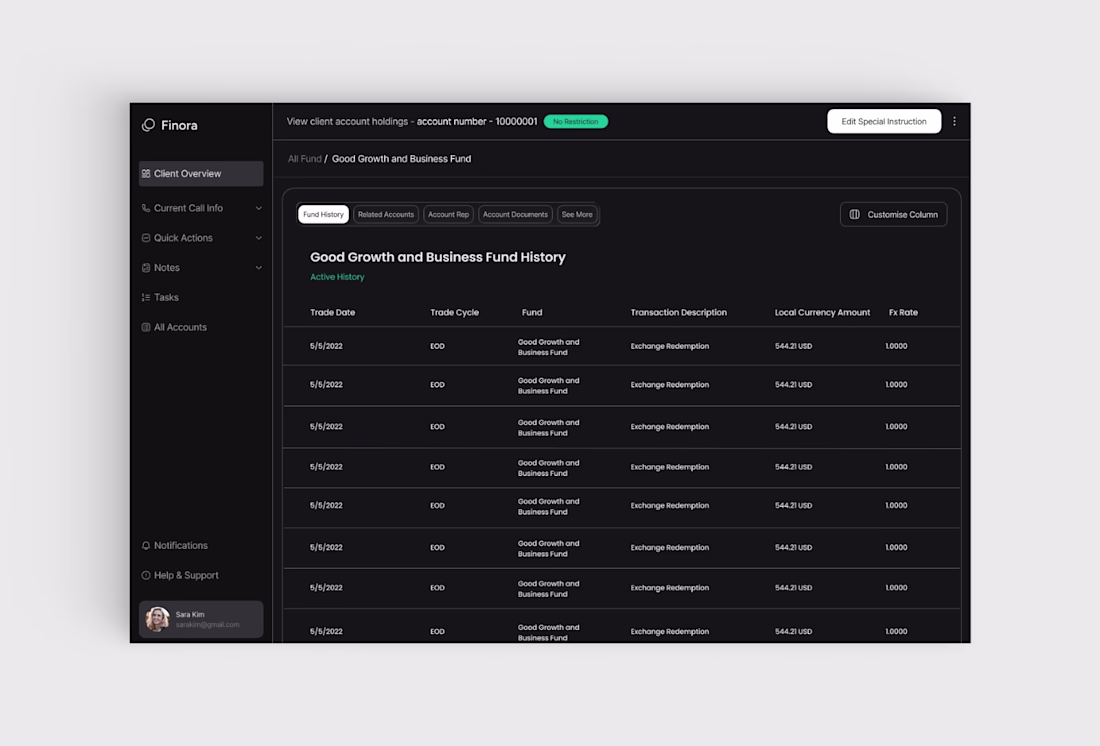Select Client Overview text in sidebar
This screenshot has width=1100, height=746.
click(x=187, y=173)
